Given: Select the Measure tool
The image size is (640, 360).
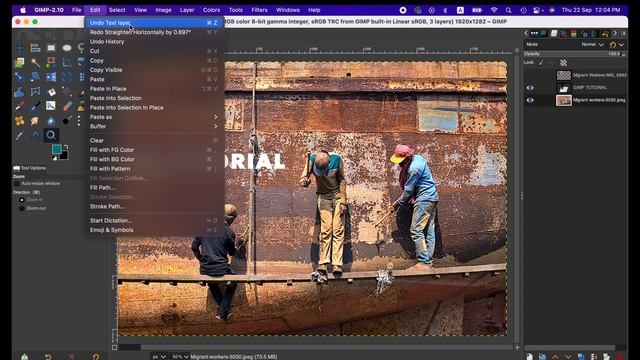Looking at the screenshot, I should point(35,135).
